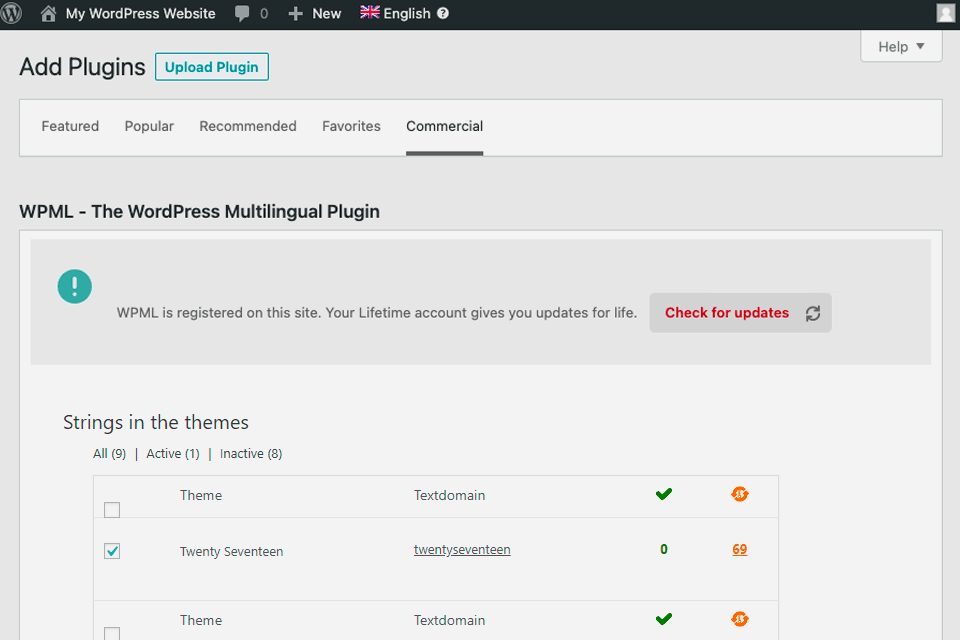Click the WPML Multilingual Plugin heading
The width and height of the screenshot is (960, 640).
[x=200, y=211]
